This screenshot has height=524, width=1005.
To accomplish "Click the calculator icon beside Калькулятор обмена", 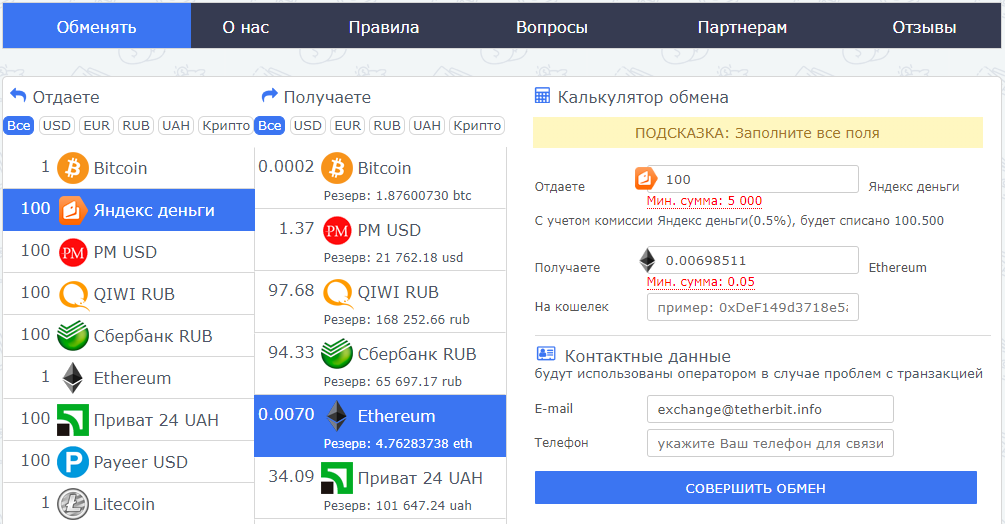I will click(x=542, y=96).
